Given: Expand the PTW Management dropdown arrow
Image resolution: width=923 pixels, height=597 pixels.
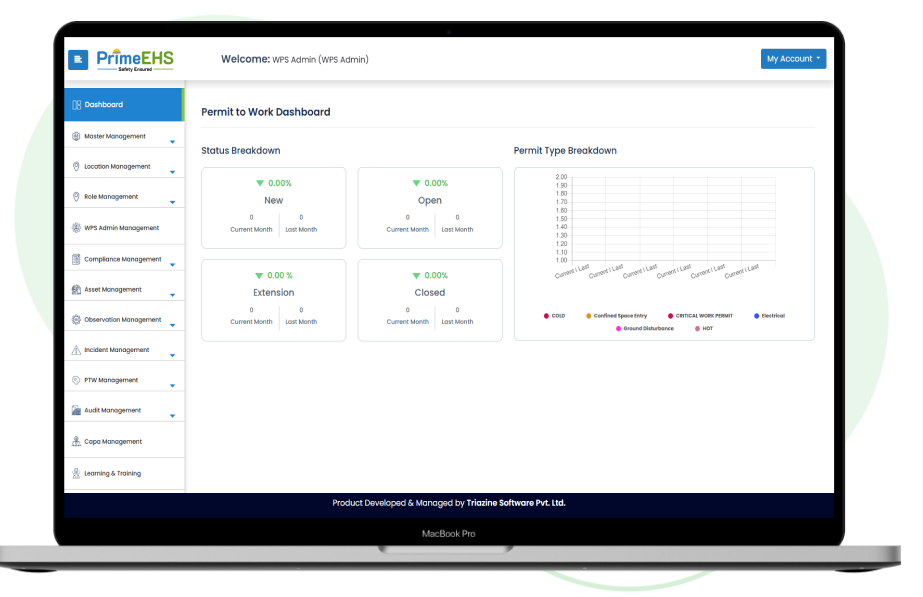Looking at the screenshot, I should pyautogui.click(x=172, y=386).
